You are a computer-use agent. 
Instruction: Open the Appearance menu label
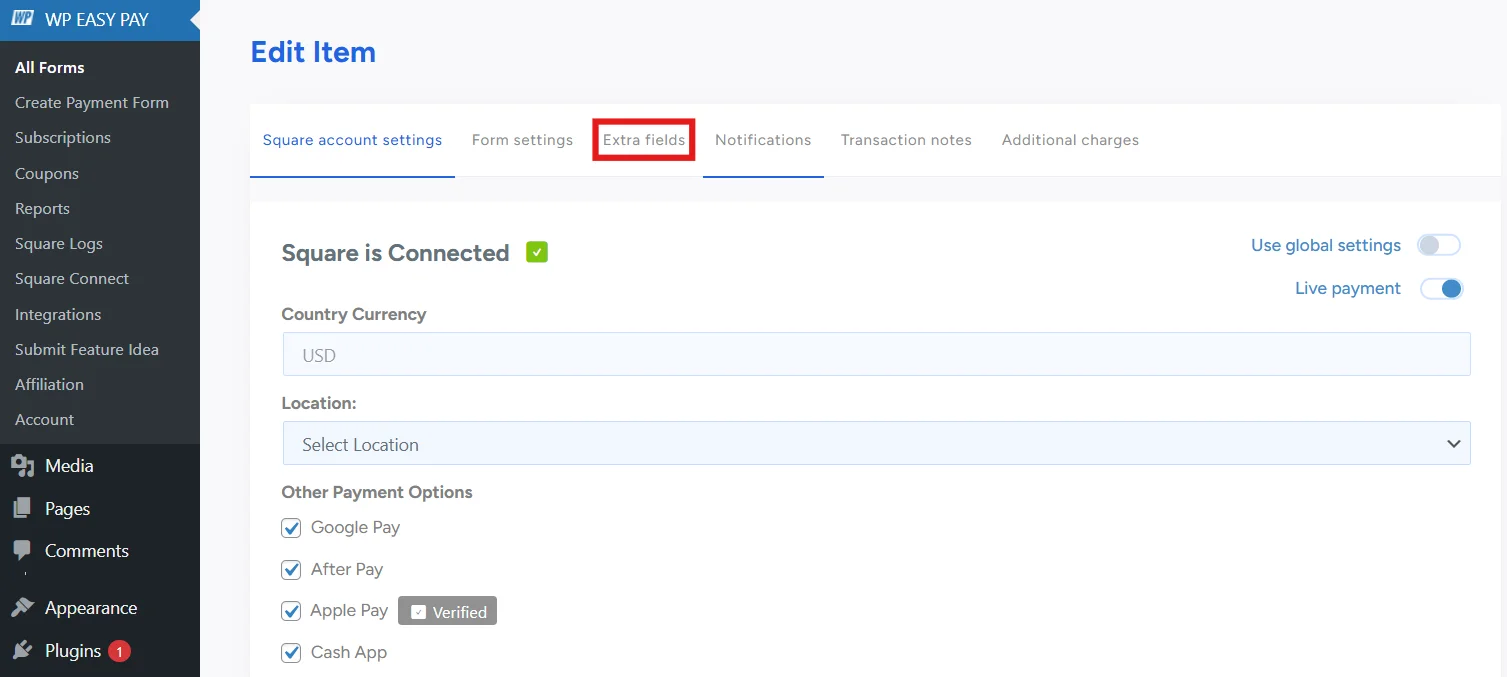(91, 608)
